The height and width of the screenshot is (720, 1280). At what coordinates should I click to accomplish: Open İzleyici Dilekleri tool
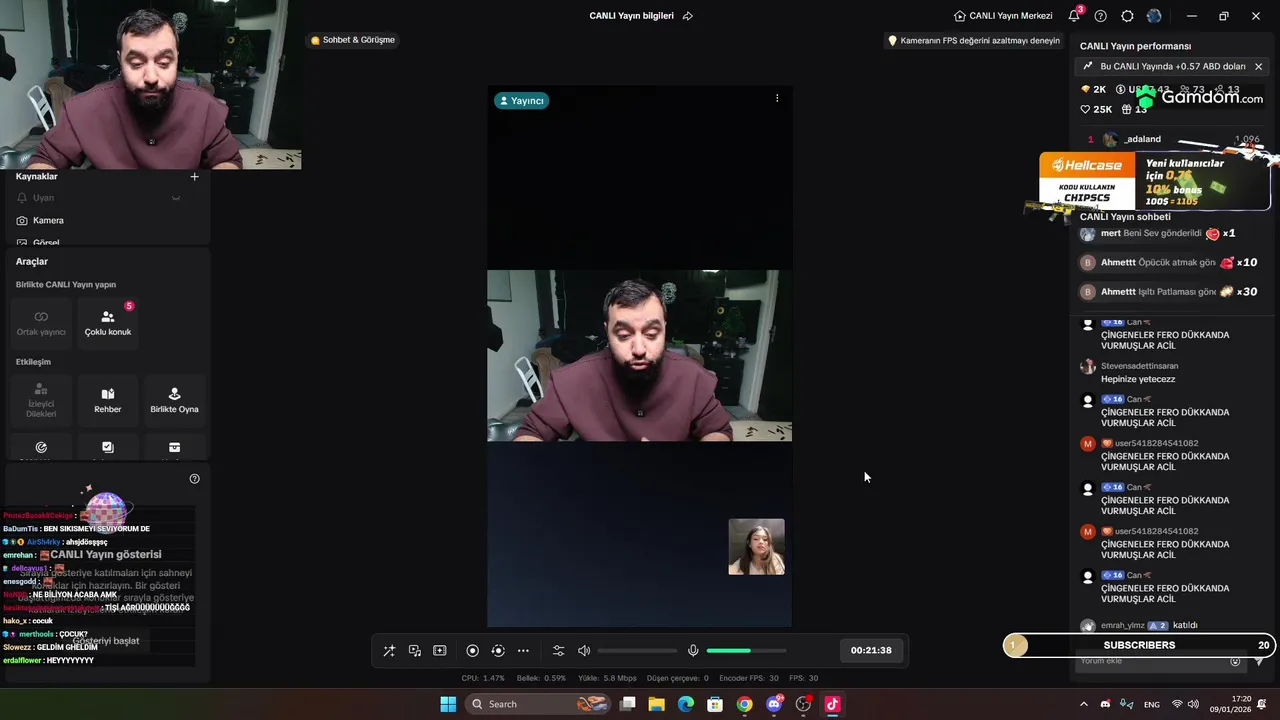pos(41,400)
